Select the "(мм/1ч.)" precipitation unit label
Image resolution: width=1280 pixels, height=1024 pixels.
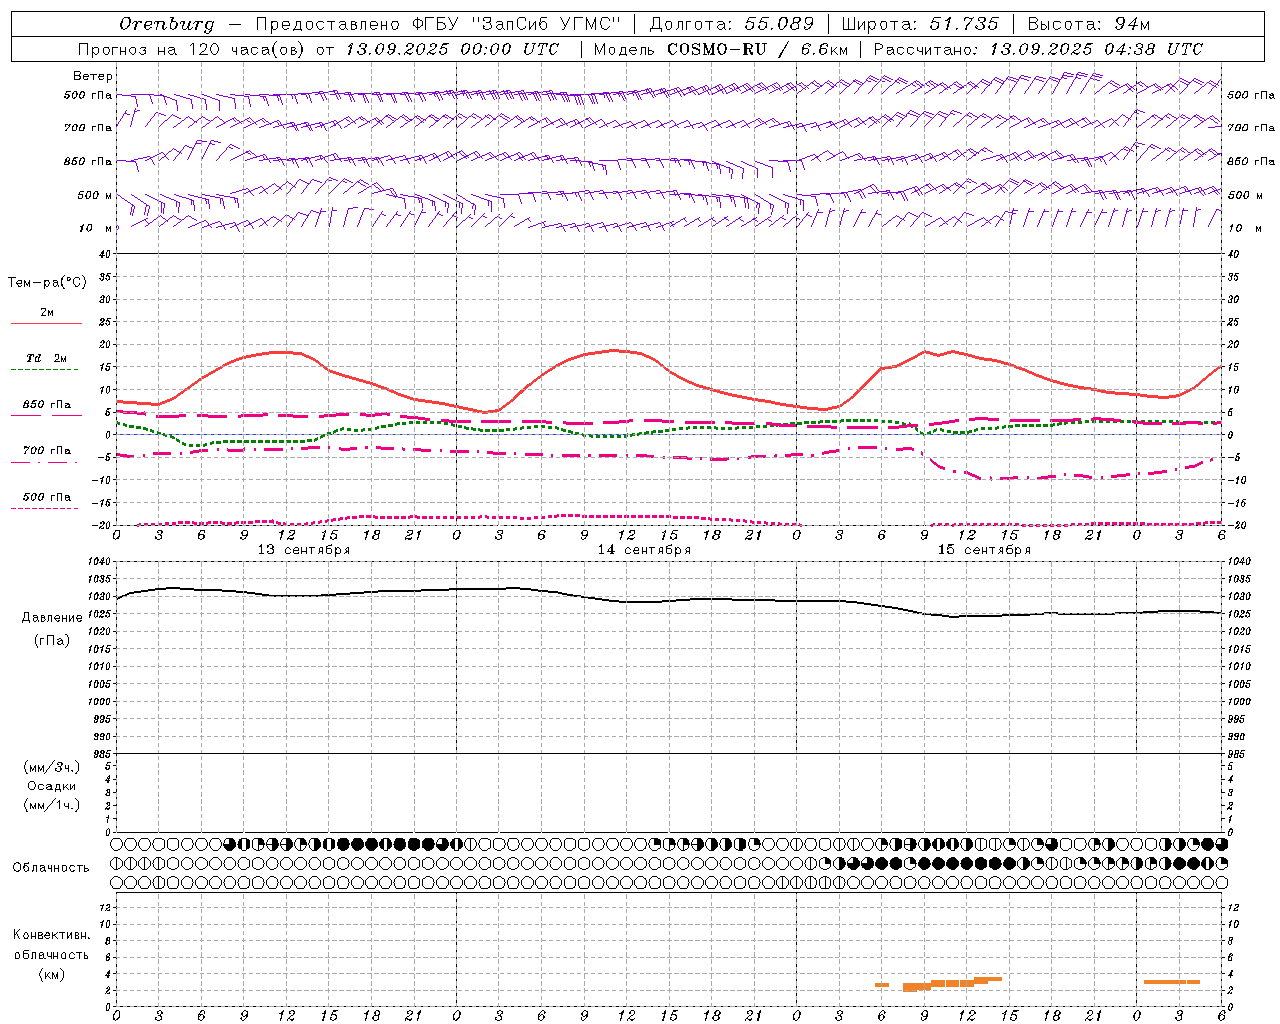tap(52, 805)
